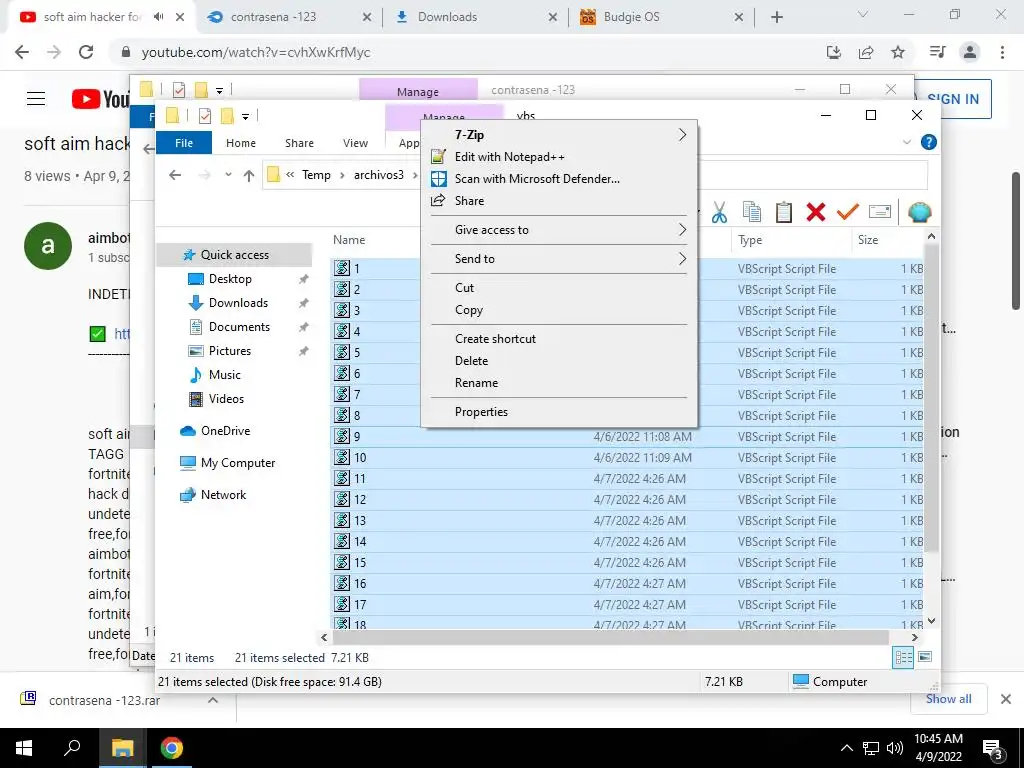Click the scissors Cut toolbar icon

(719, 212)
